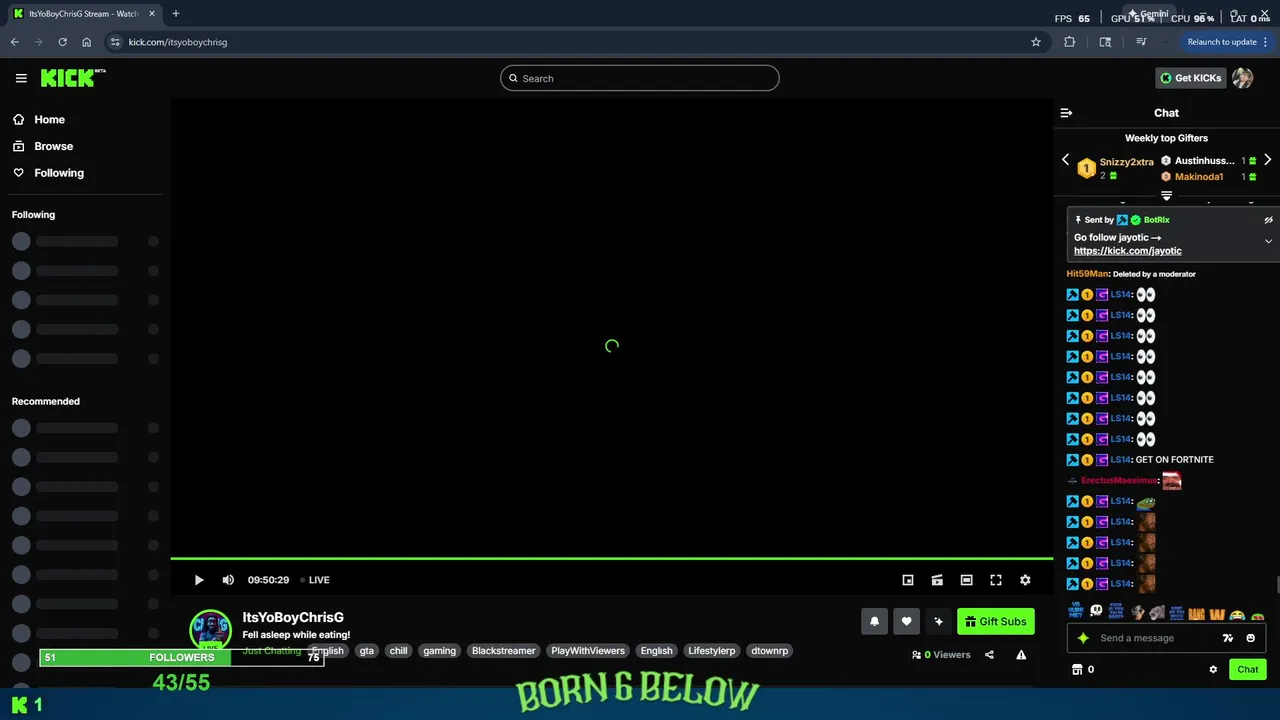Select the gta tag

(367, 651)
